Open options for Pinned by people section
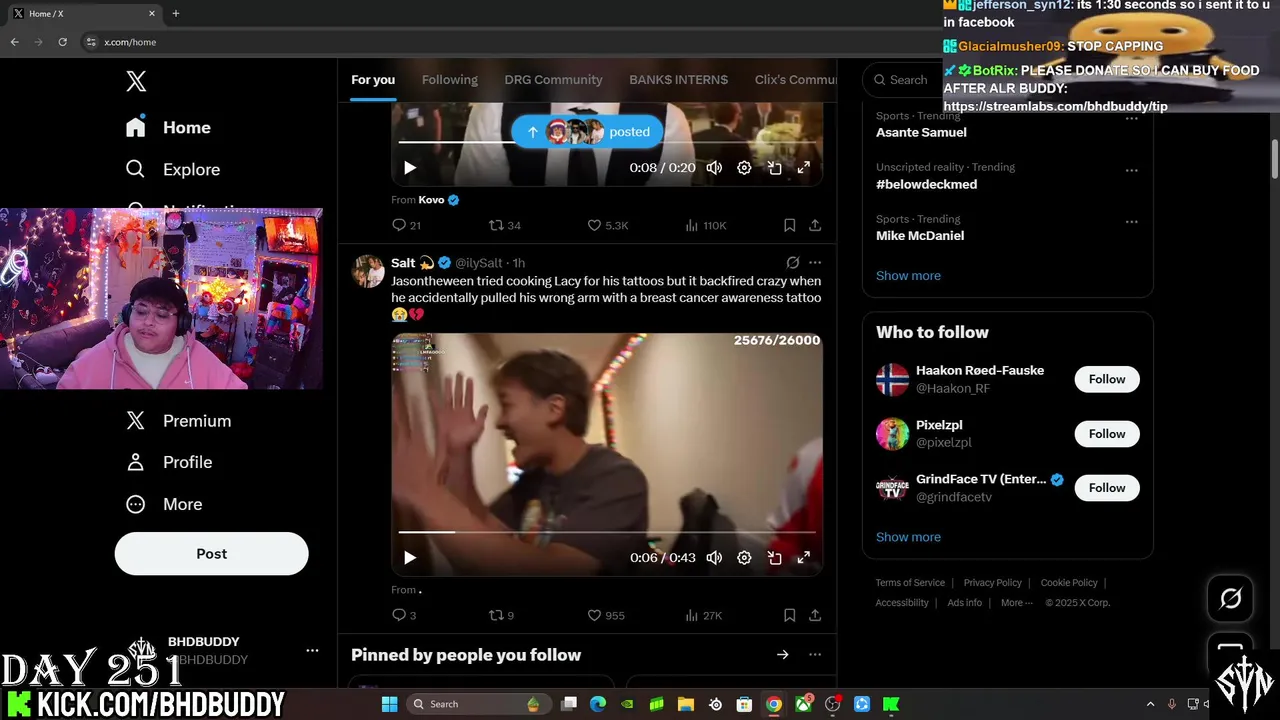This screenshot has width=1280, height=720. [x=815, y=655]
